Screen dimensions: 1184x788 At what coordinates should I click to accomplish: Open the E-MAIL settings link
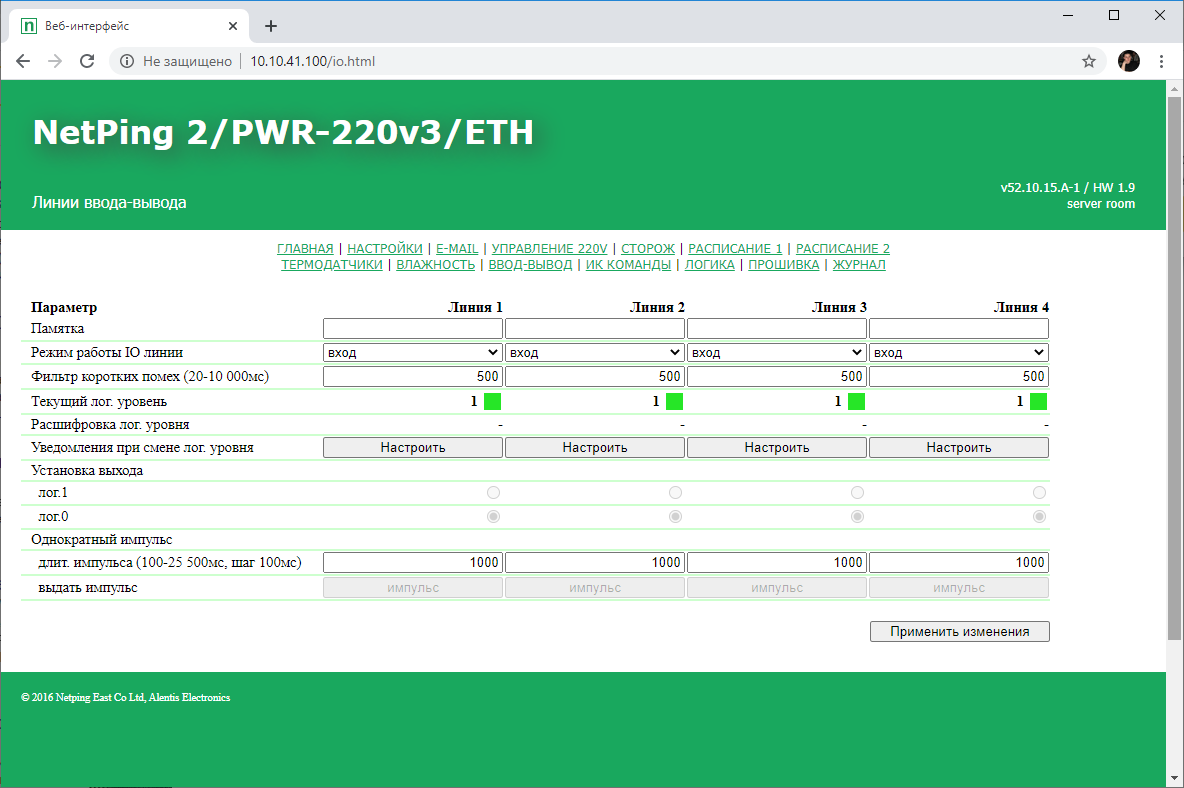[457, 248]
